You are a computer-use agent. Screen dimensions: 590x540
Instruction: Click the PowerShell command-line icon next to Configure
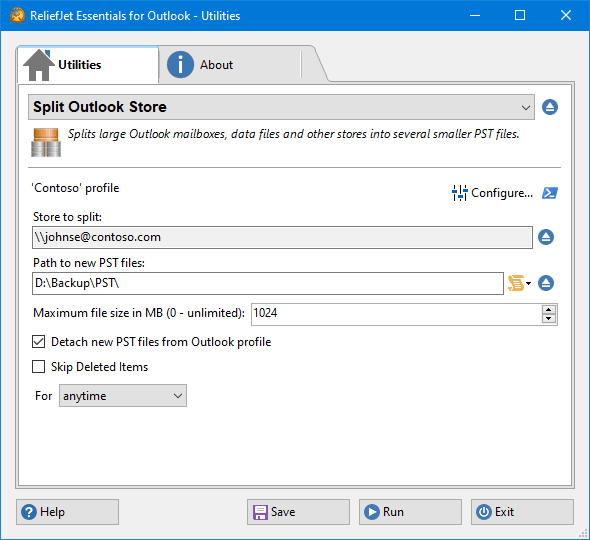(x=550, y=193)
